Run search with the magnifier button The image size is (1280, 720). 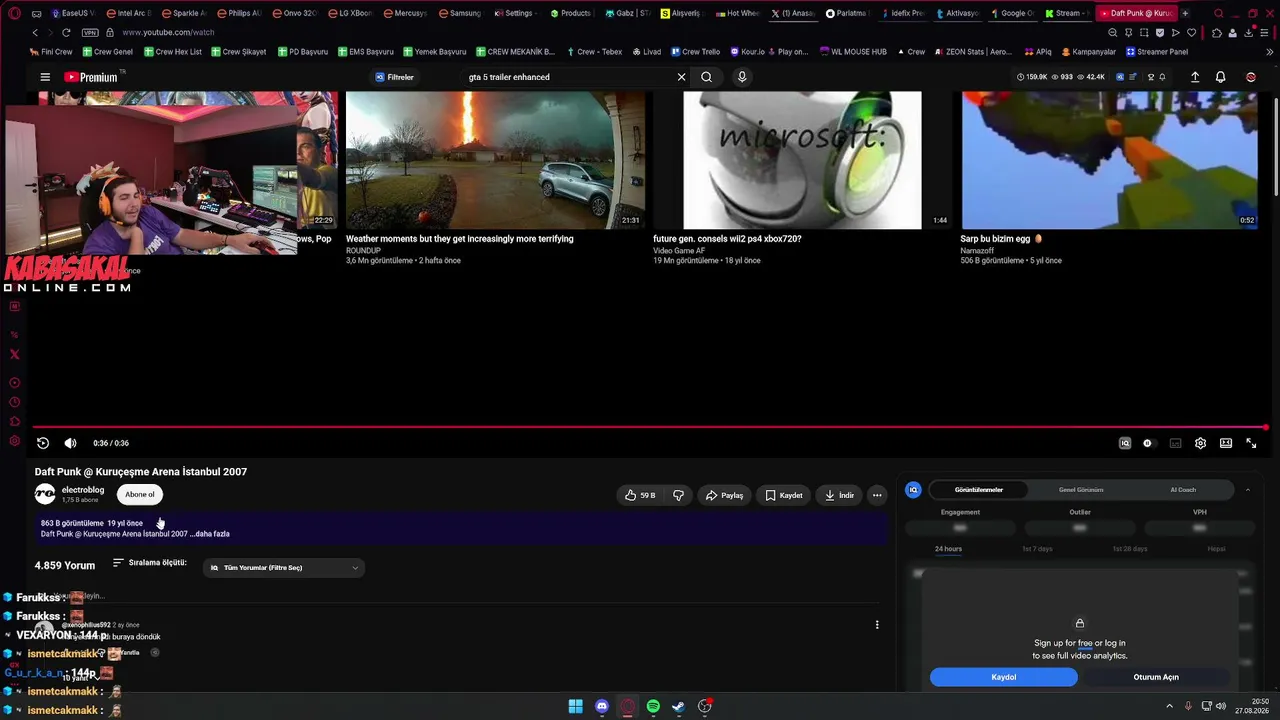(706, 77)
